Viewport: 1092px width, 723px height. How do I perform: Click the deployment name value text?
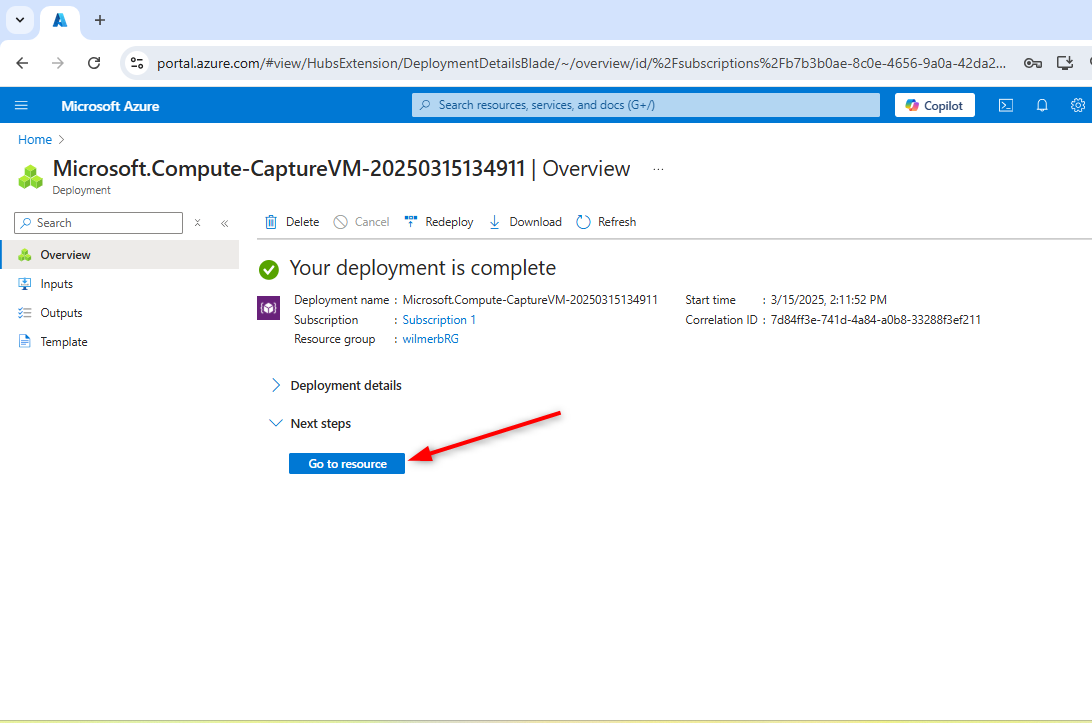[x=530, y=300]
